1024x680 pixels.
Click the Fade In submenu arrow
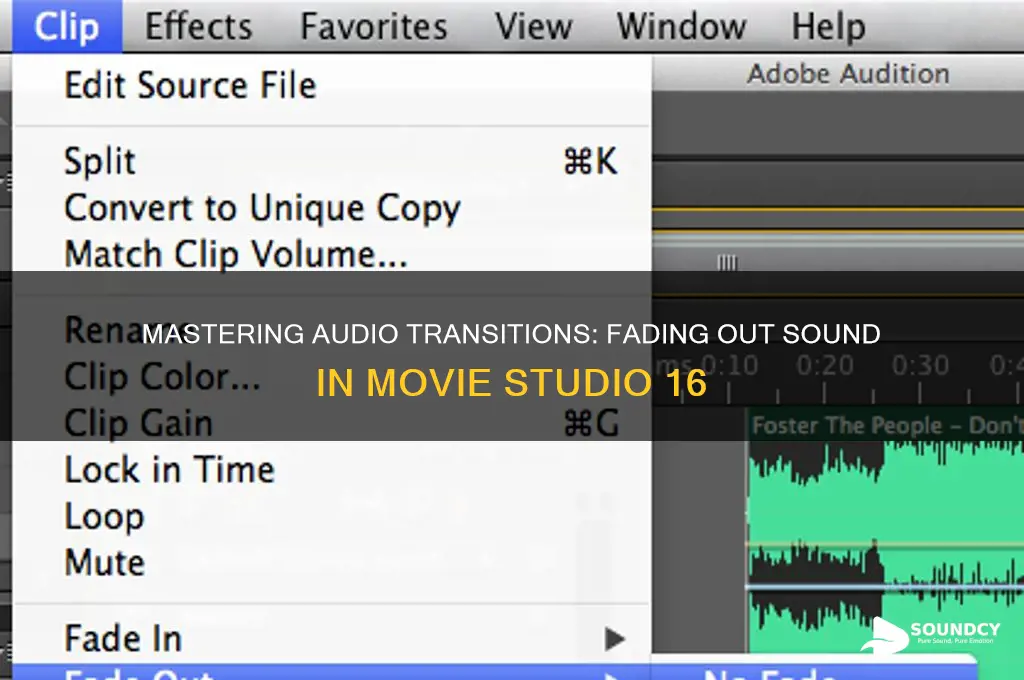614,639
